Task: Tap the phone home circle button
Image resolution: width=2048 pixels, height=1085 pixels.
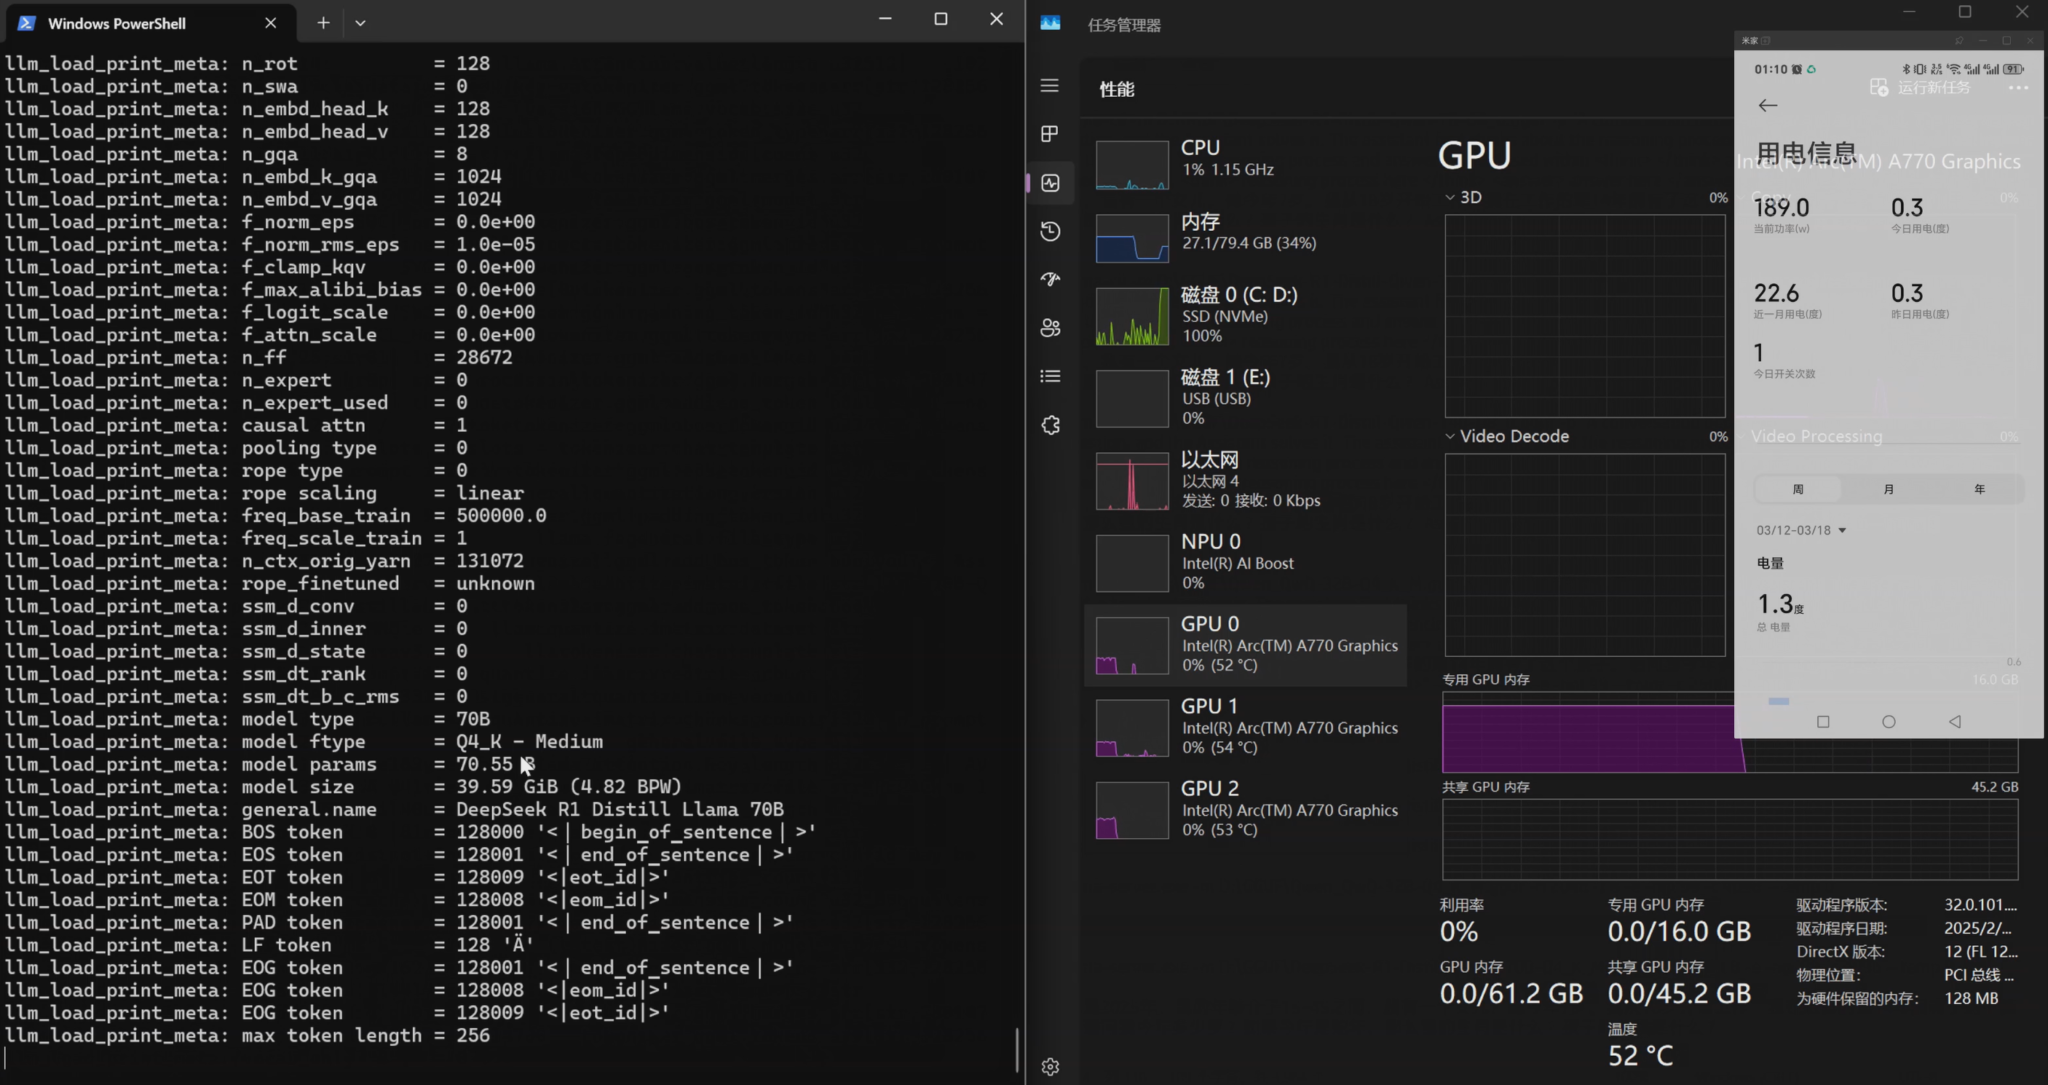Action: point(1888,721)
